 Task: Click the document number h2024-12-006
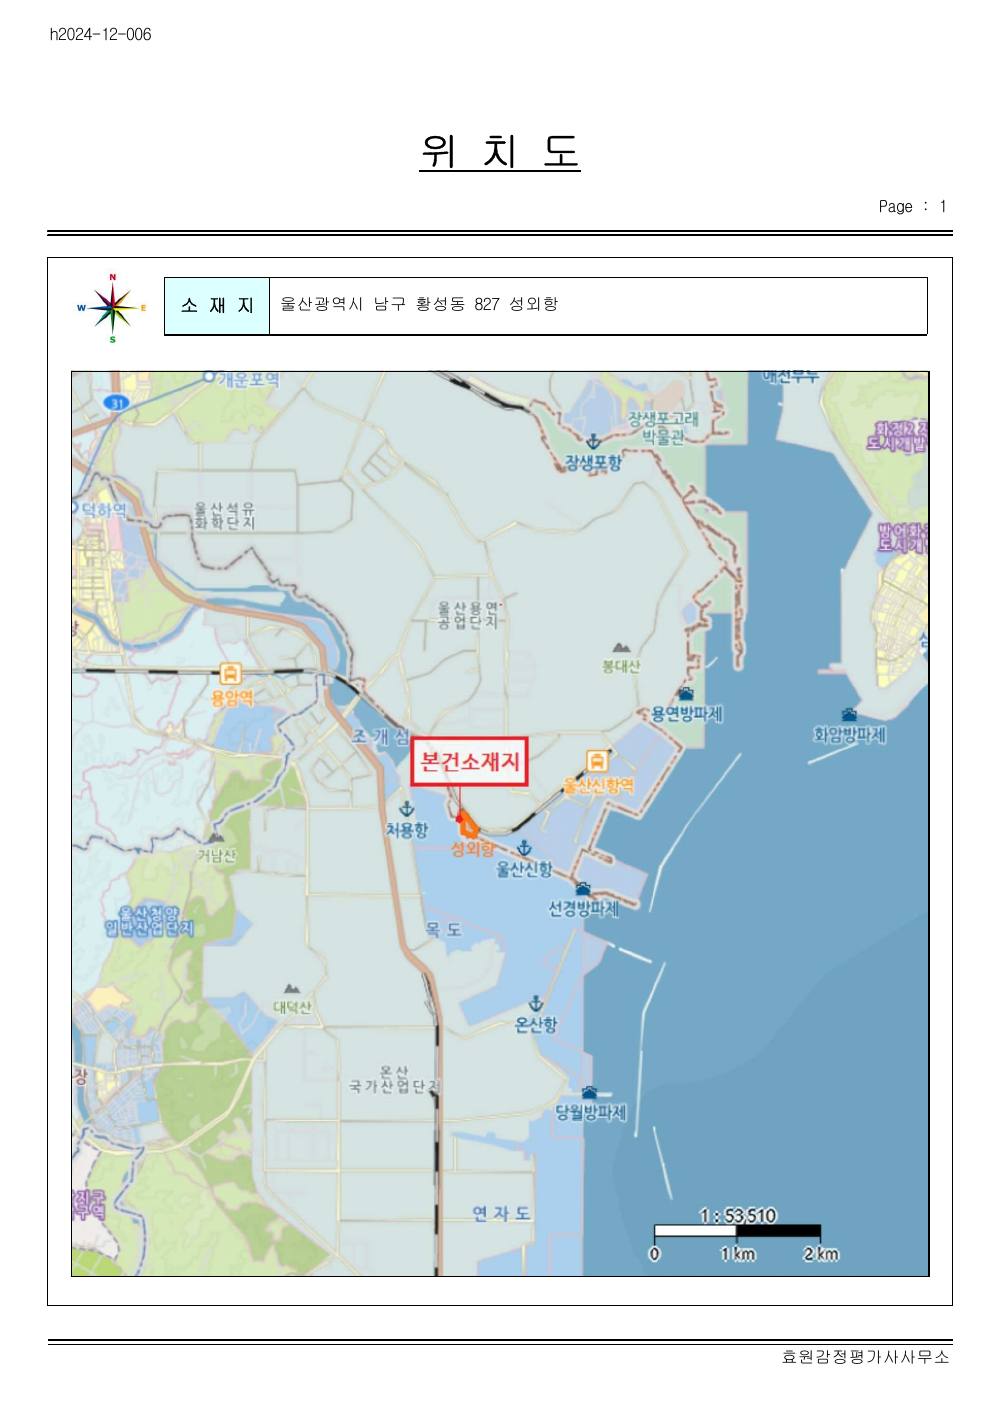click(101, 35)
